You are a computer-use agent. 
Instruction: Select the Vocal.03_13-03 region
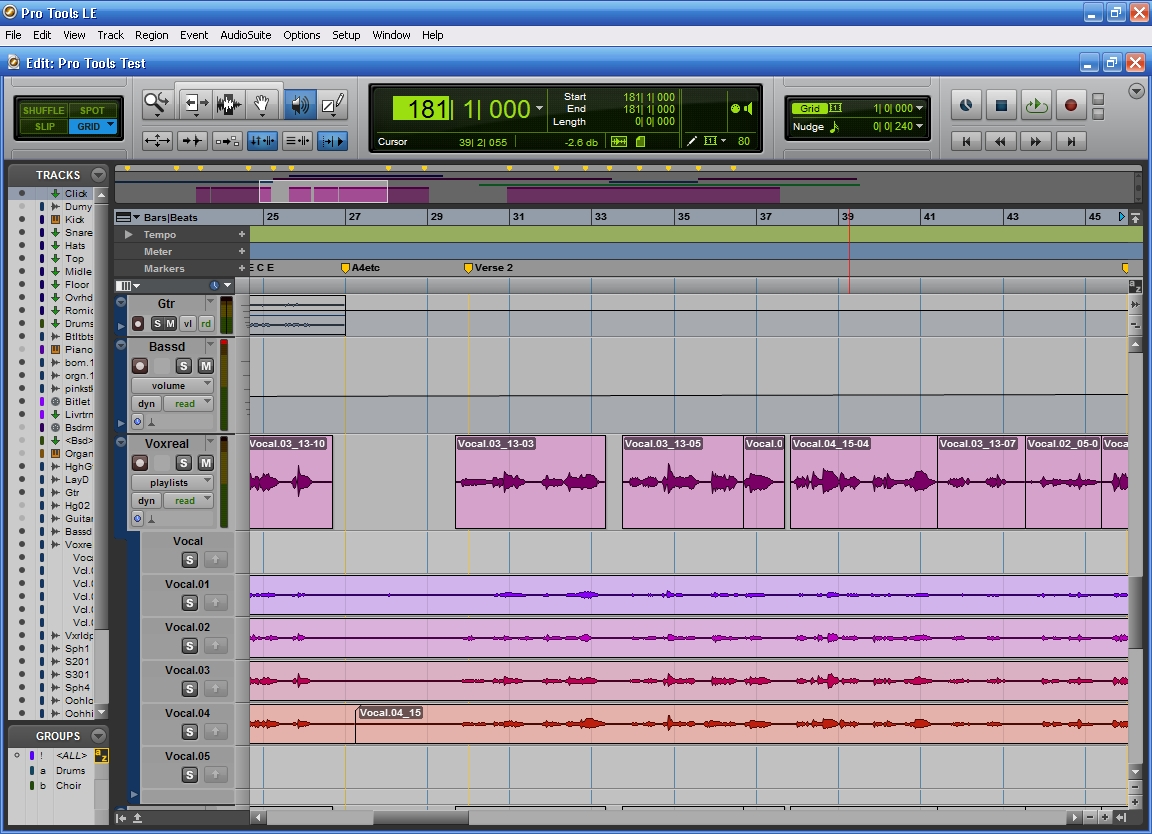530,482
